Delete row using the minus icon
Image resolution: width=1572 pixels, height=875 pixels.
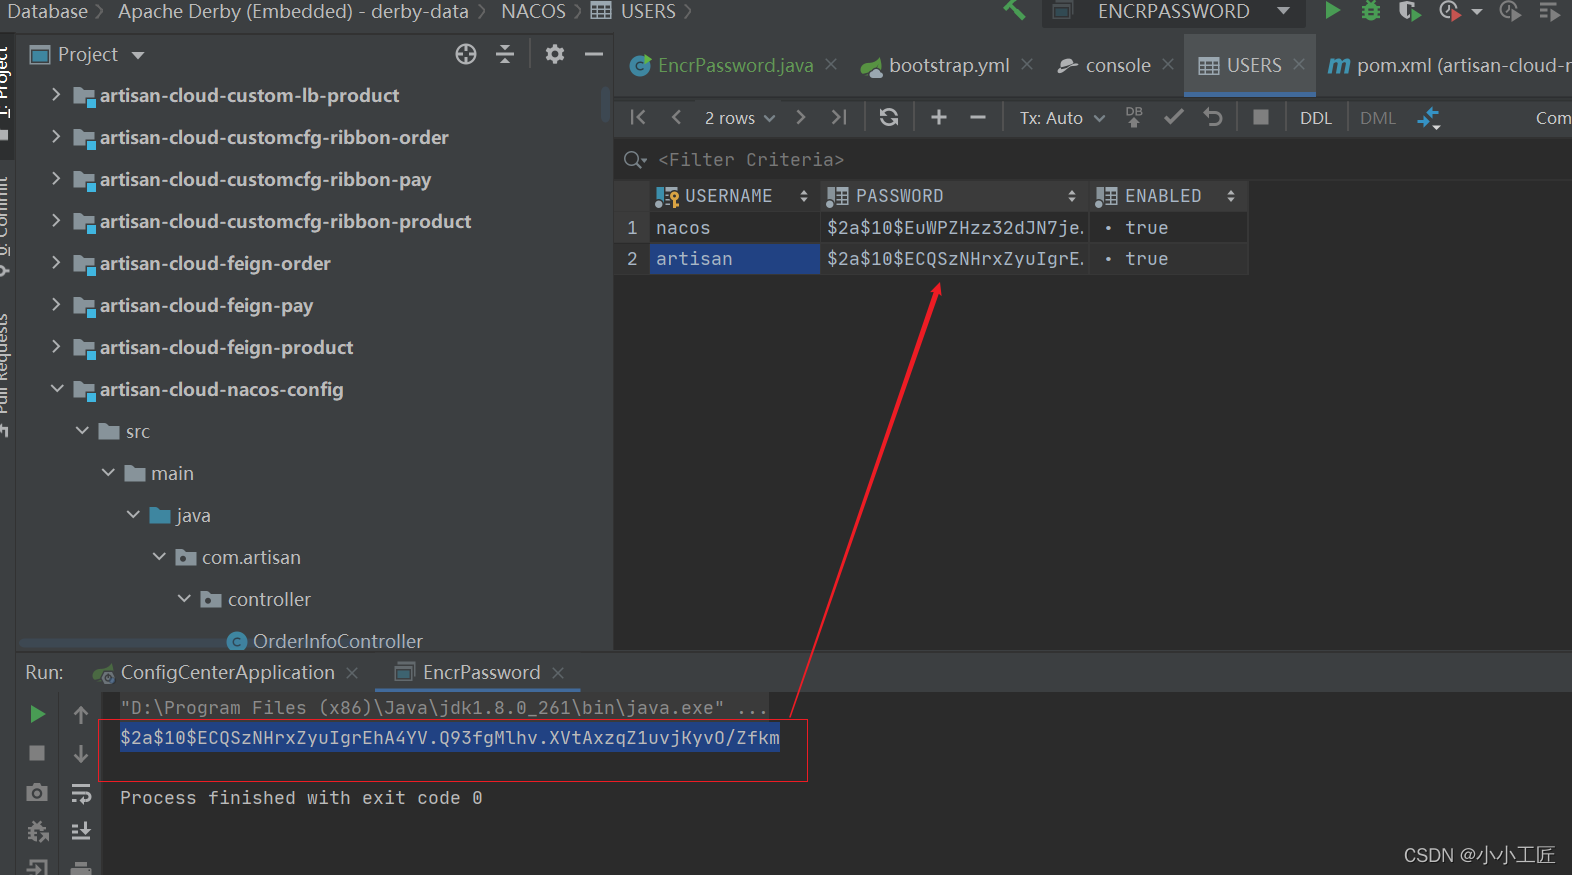[978, 118]
